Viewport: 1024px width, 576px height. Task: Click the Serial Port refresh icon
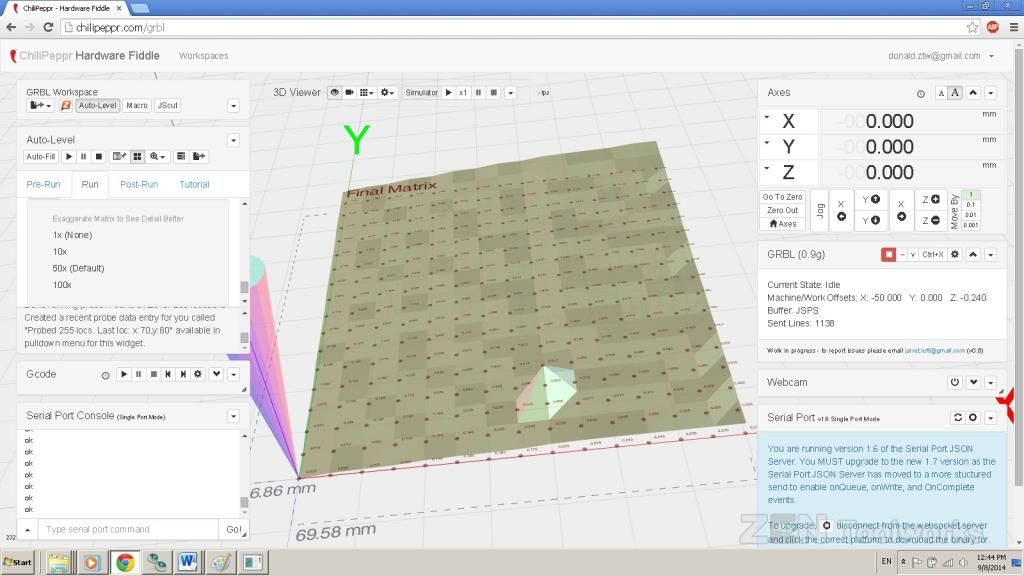pos(958,417)
